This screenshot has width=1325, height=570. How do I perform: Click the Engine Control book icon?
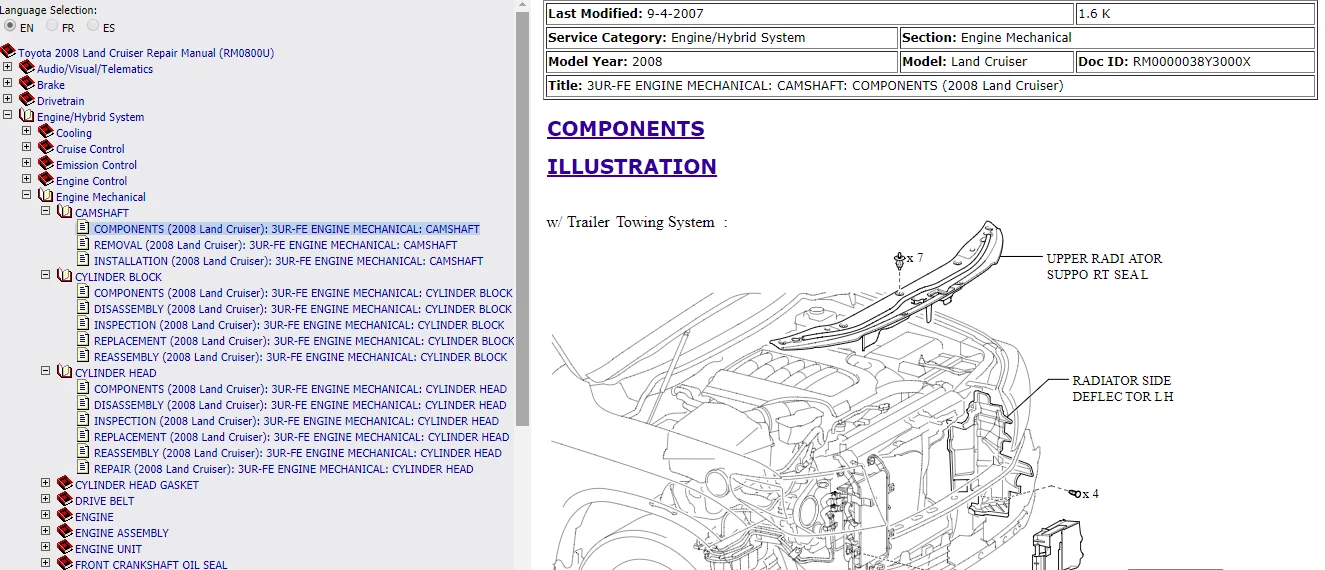tap(46, 180)
